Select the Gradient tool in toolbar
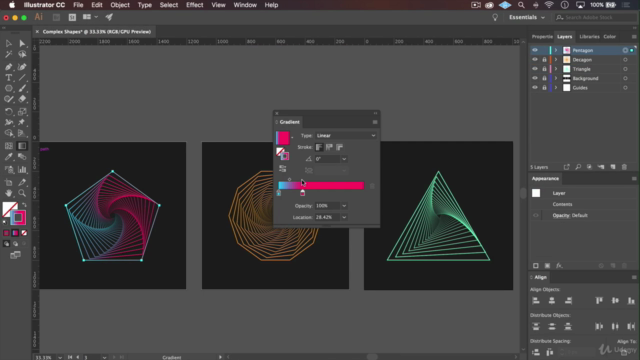This screenshot has width=640, height=360. tap(22, 146)
